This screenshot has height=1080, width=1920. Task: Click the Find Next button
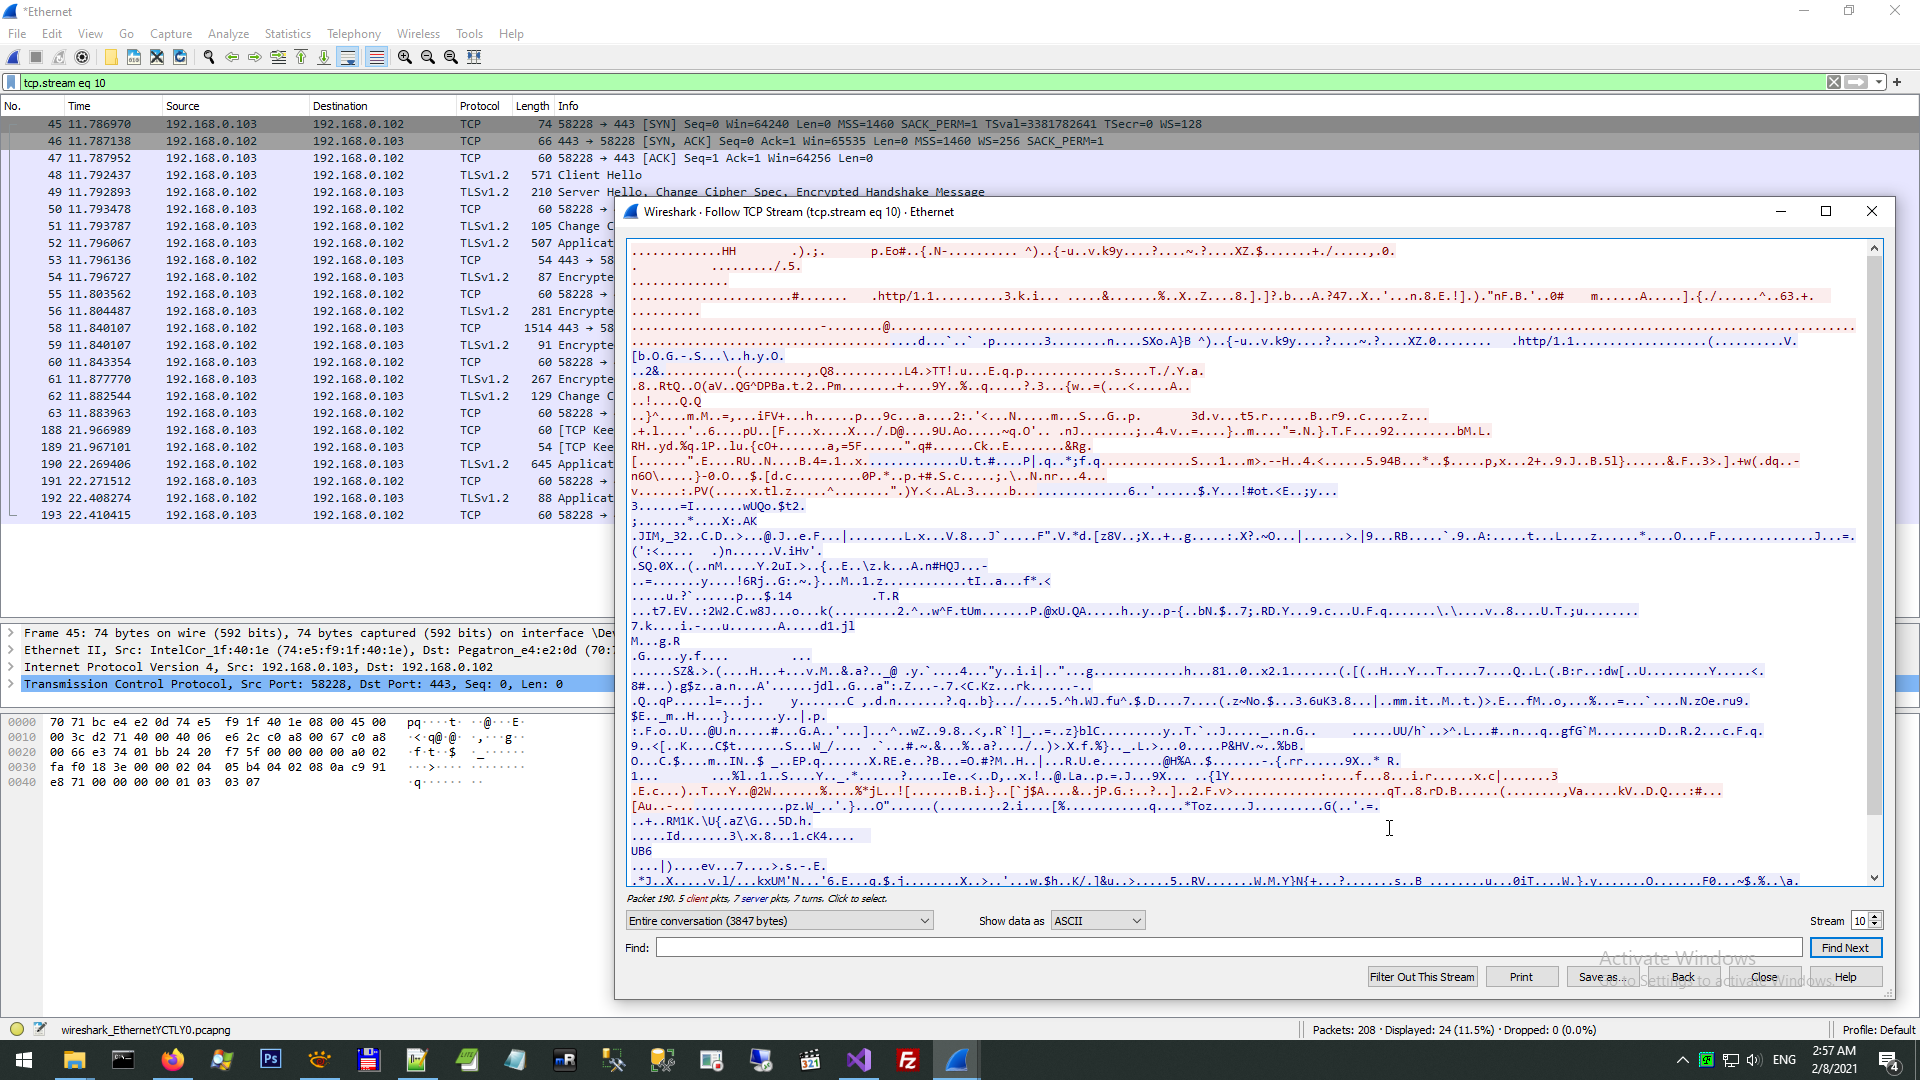(1845, 948)
